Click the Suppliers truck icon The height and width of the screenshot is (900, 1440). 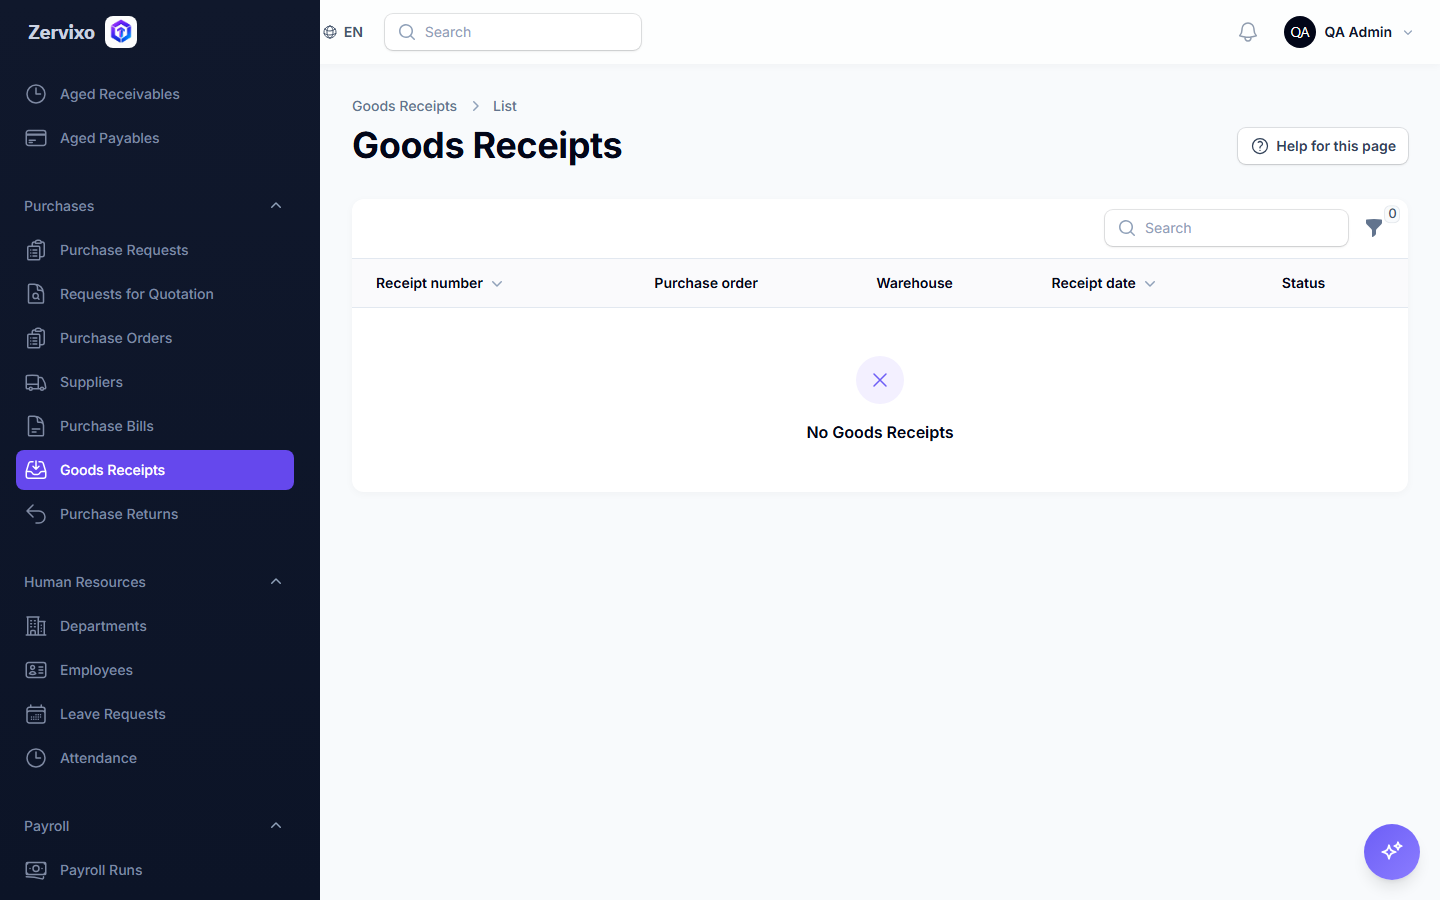[36, 382]
